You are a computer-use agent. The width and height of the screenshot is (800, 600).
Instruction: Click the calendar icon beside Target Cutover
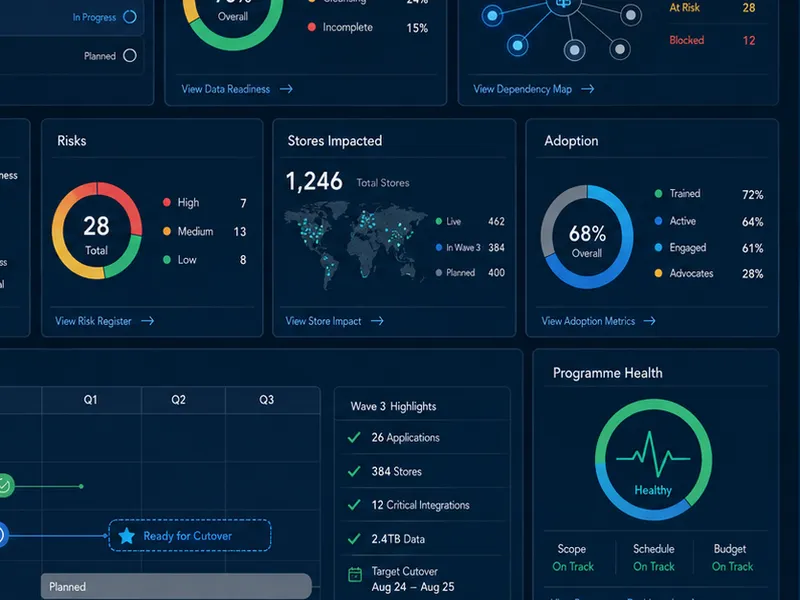(x=355, y=574)
